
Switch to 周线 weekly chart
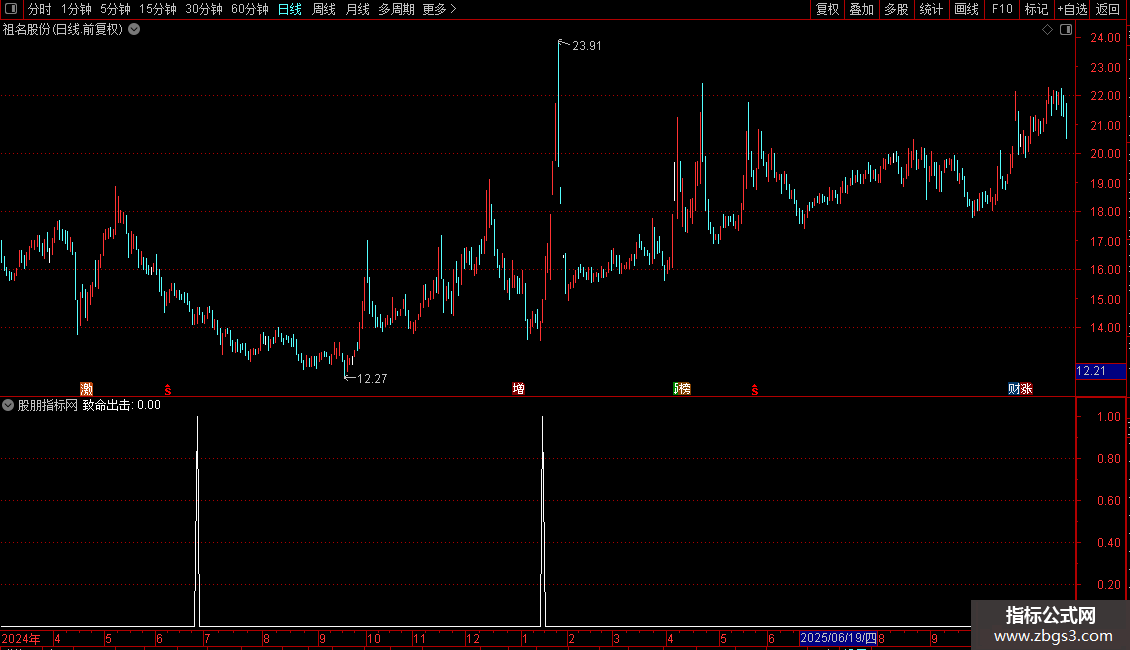click(324, 9)
